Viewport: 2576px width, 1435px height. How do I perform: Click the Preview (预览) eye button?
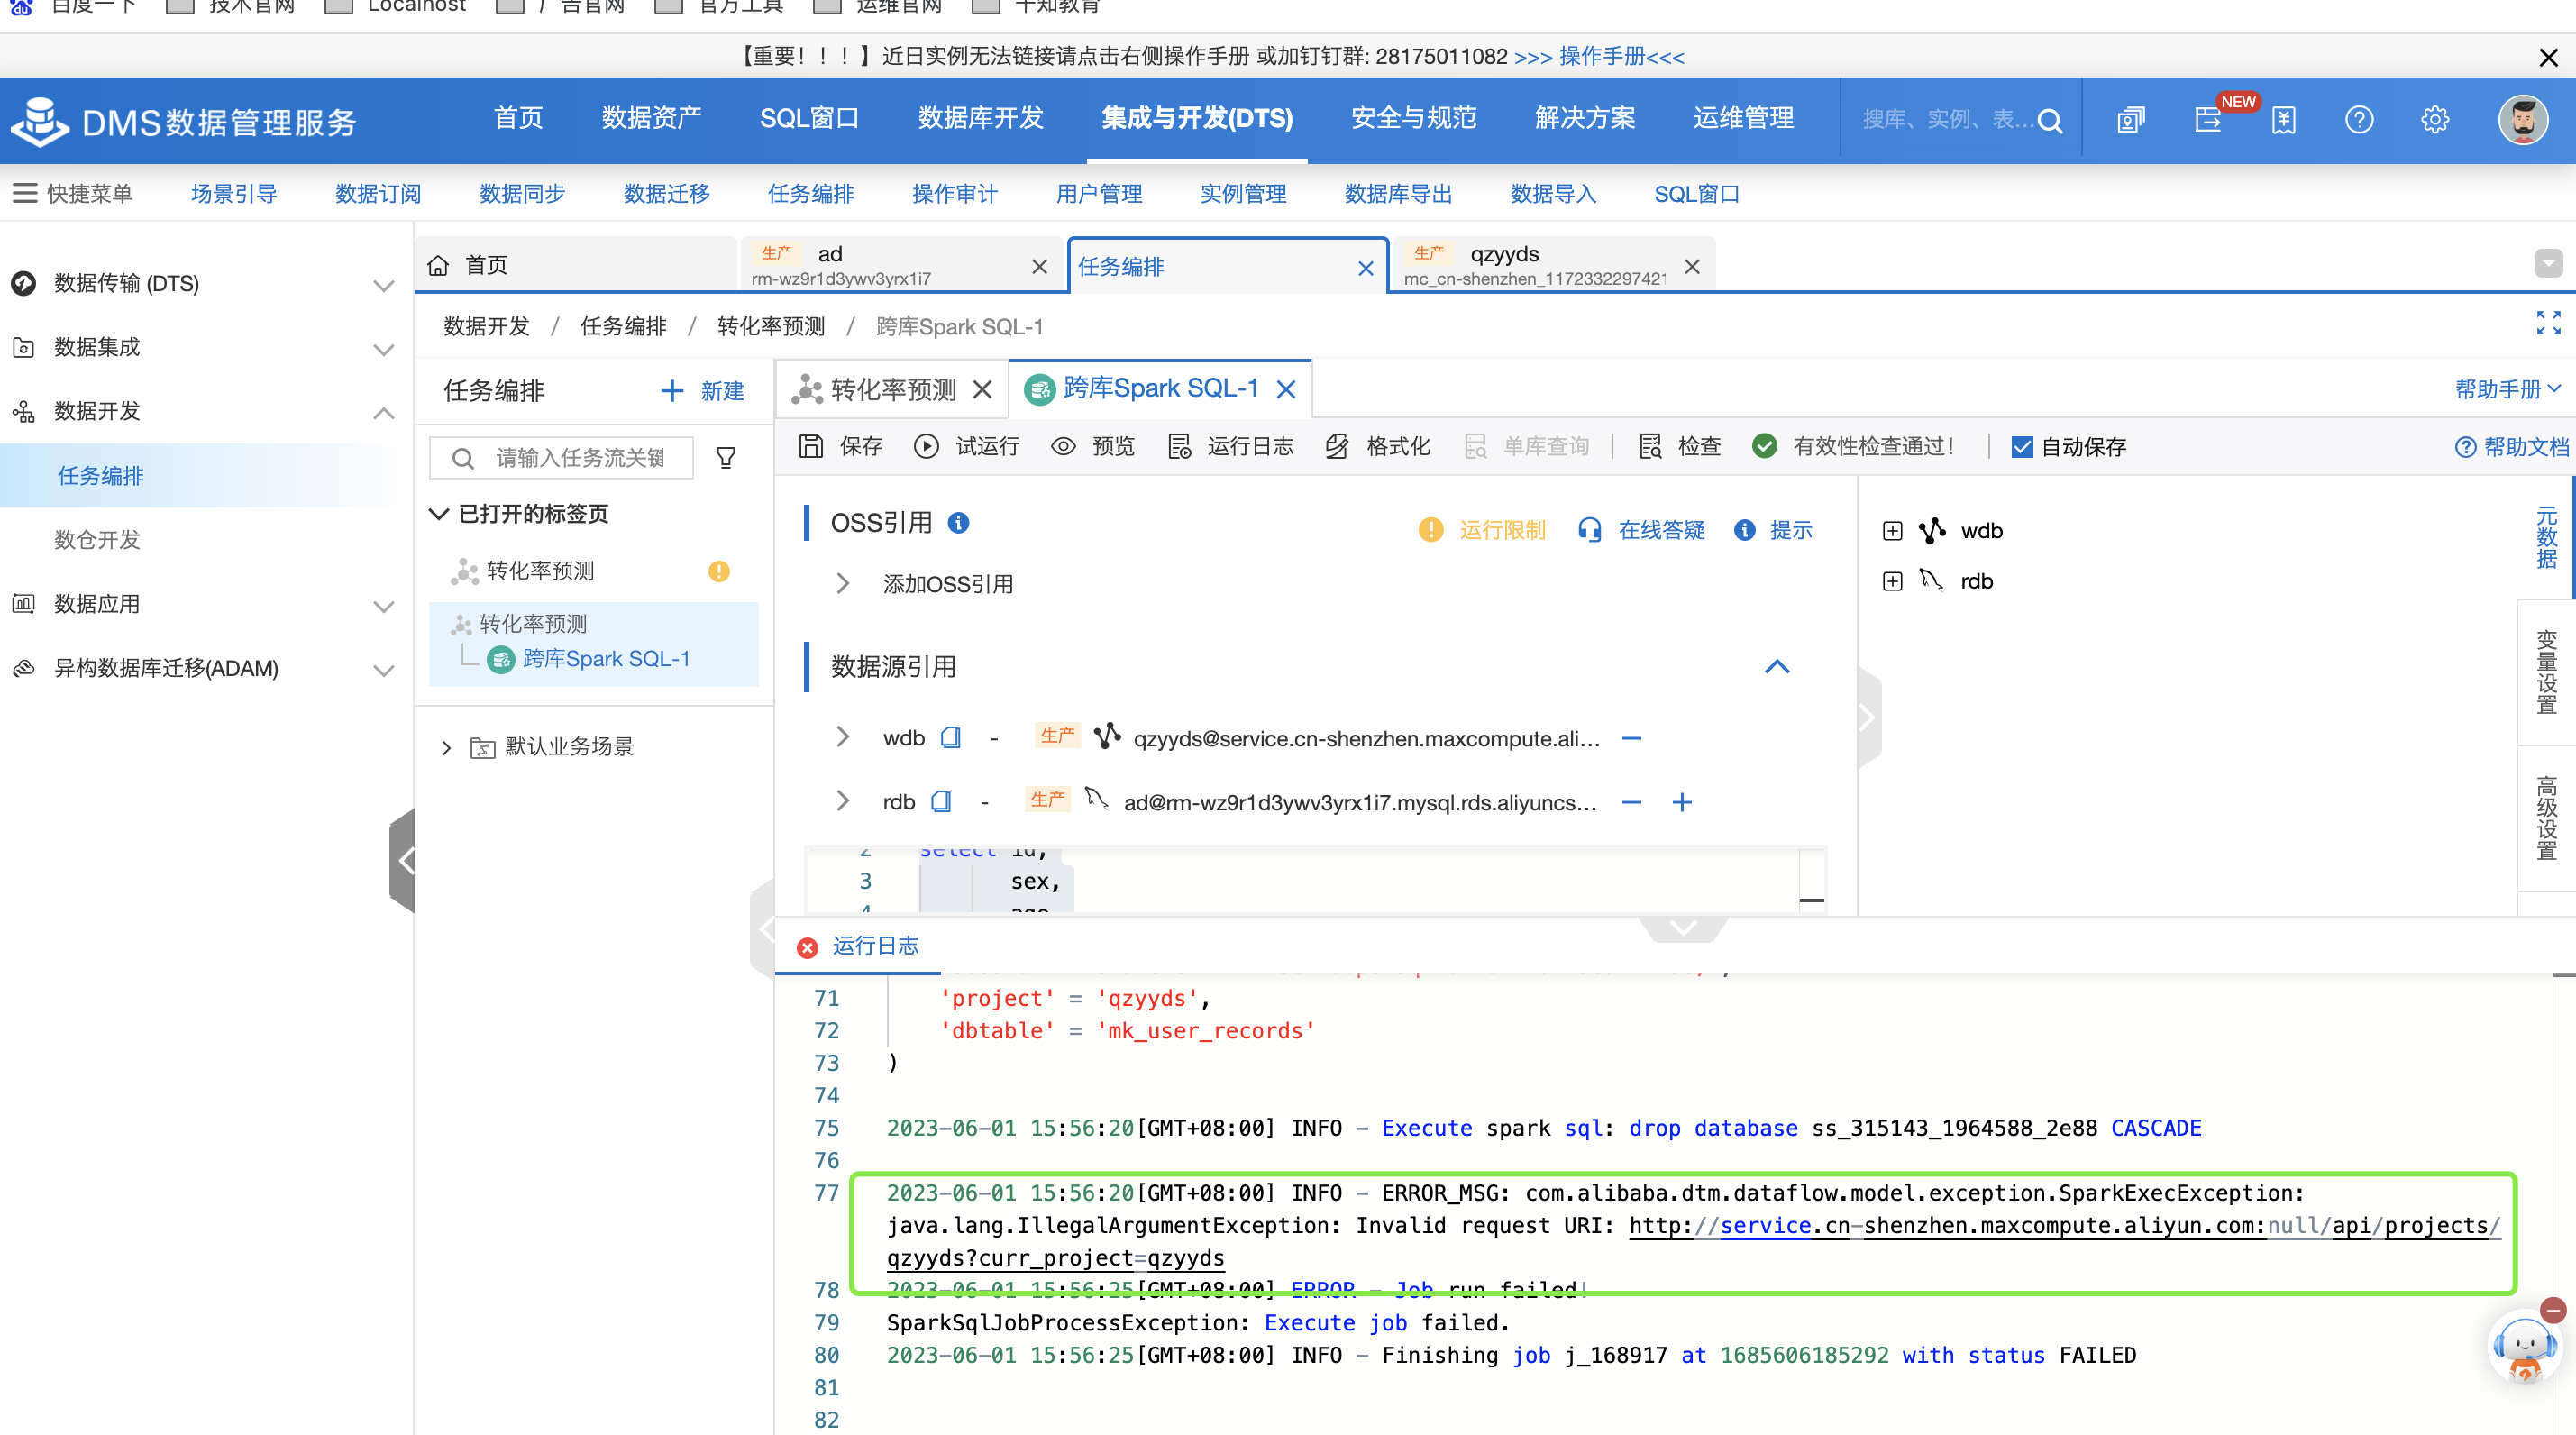pos(1092,446)
